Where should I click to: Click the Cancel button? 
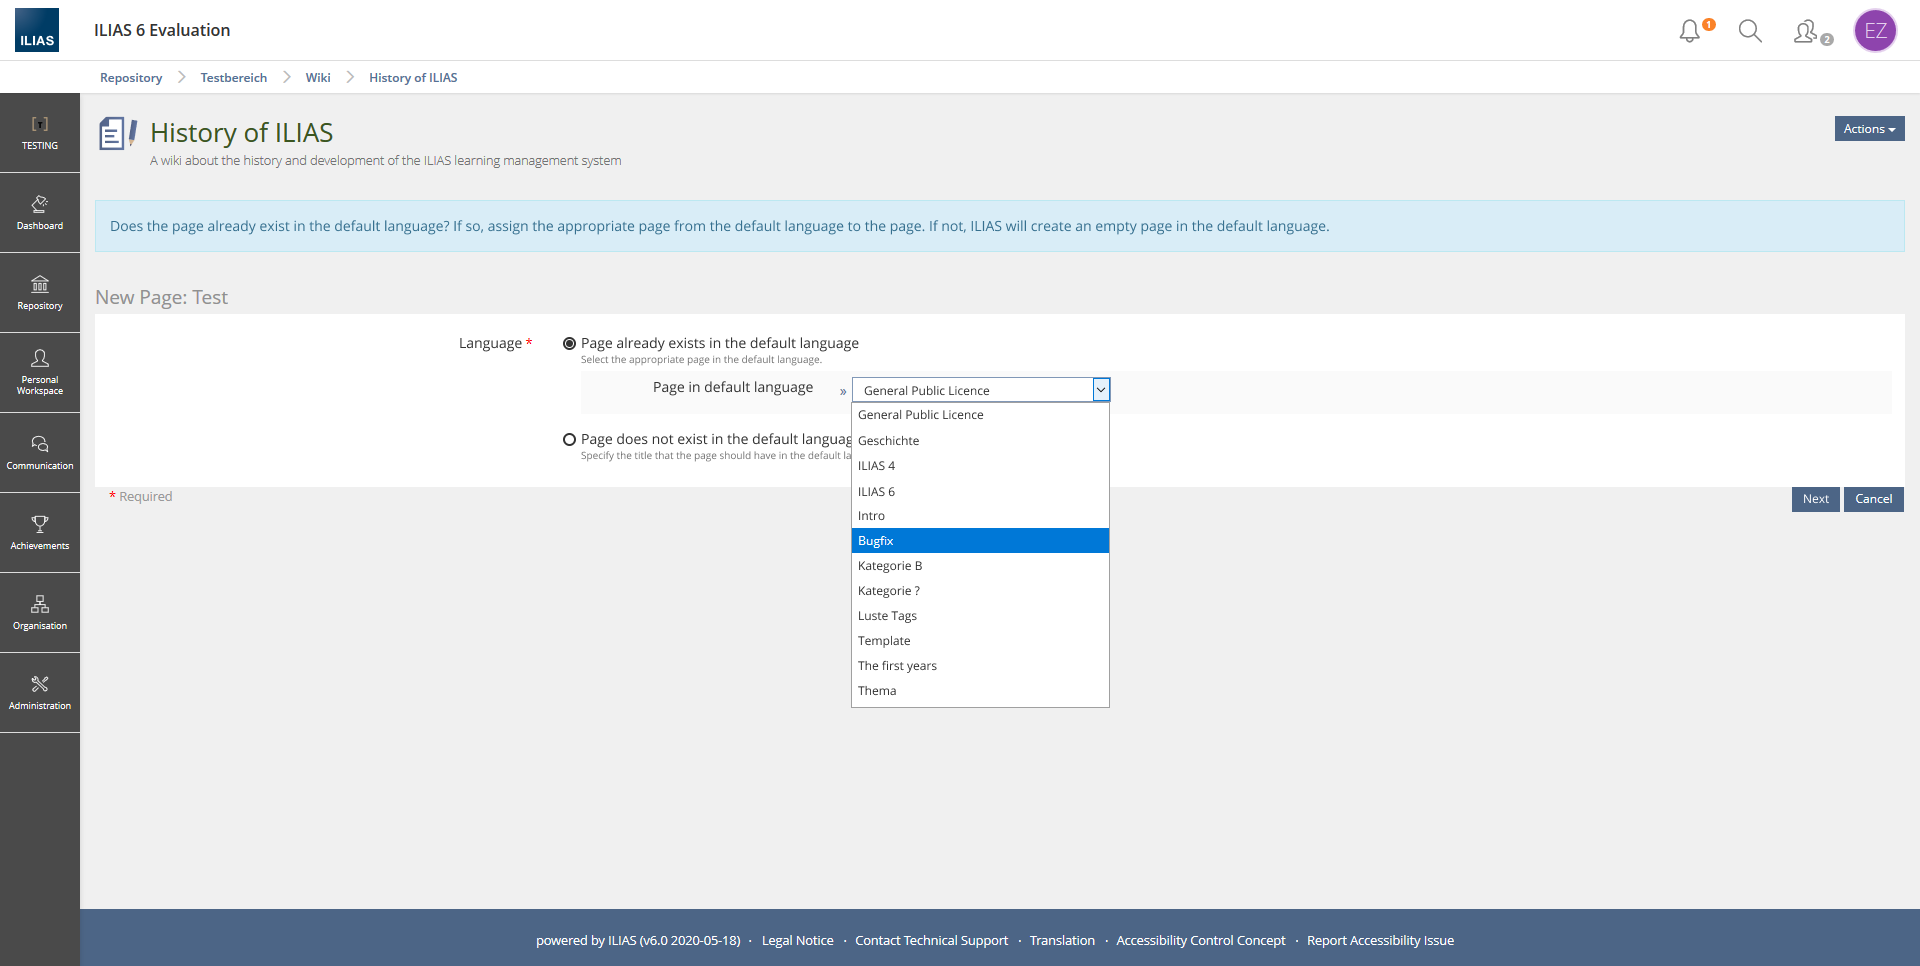coord(1873,499)
